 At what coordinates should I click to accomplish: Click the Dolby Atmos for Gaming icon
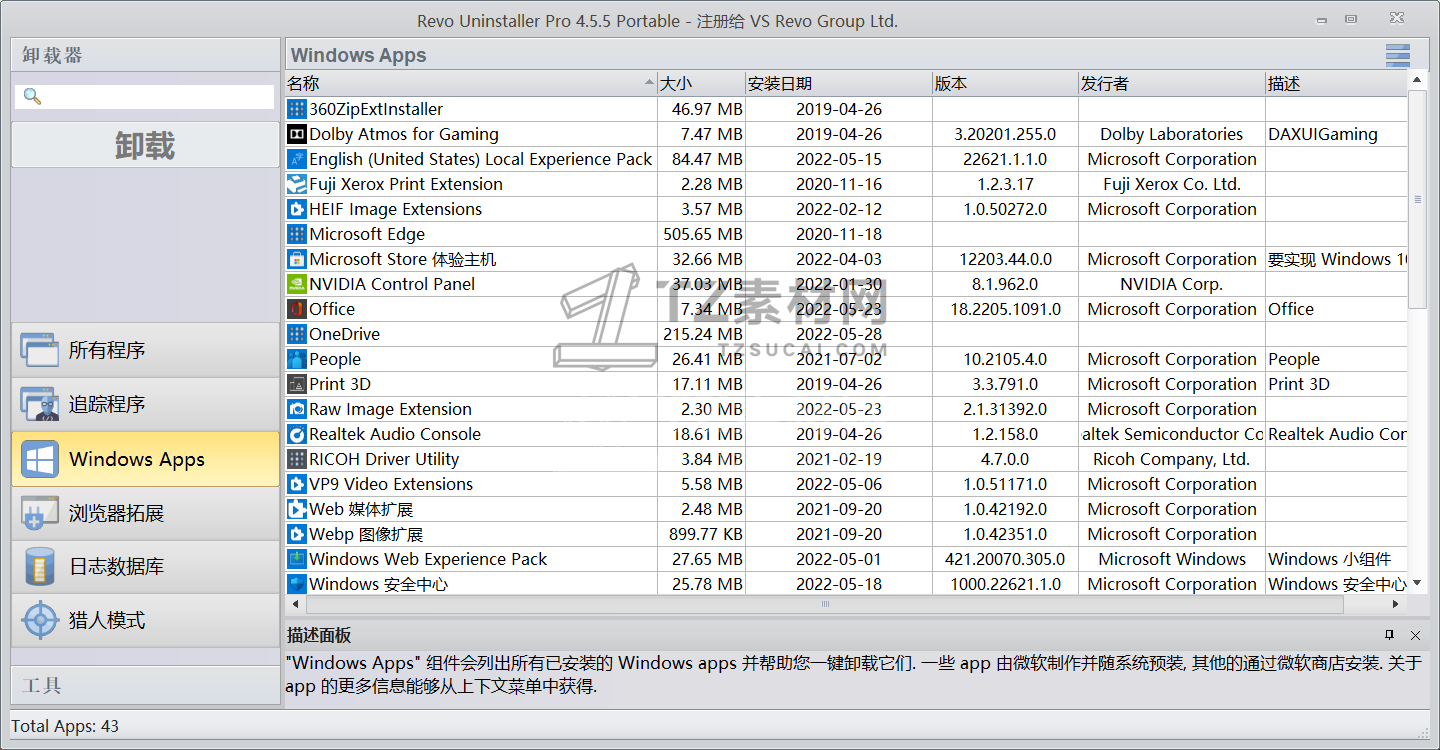tap(296, 134)
